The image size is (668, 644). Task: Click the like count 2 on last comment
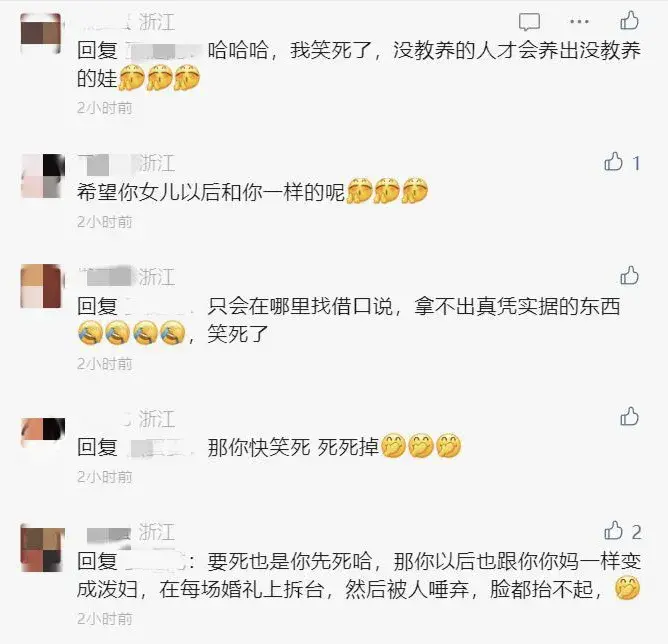coord(636,532)
